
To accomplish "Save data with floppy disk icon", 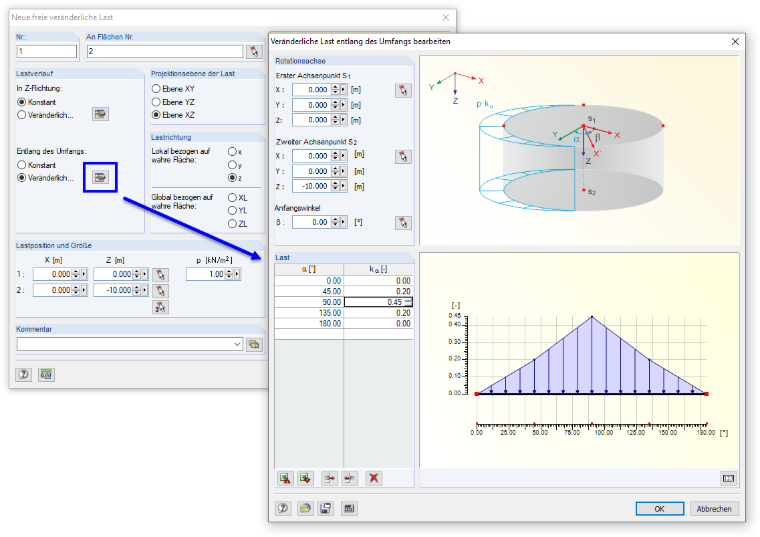I will tap(326, 508).
